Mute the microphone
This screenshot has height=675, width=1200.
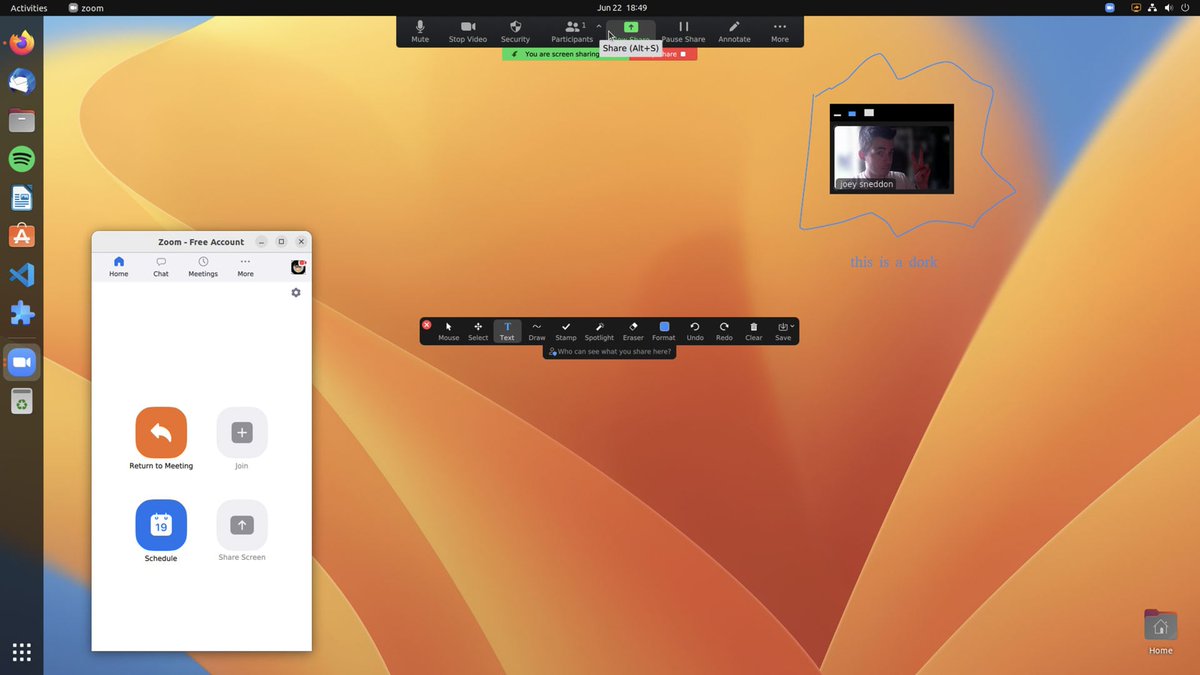(419, 30)
